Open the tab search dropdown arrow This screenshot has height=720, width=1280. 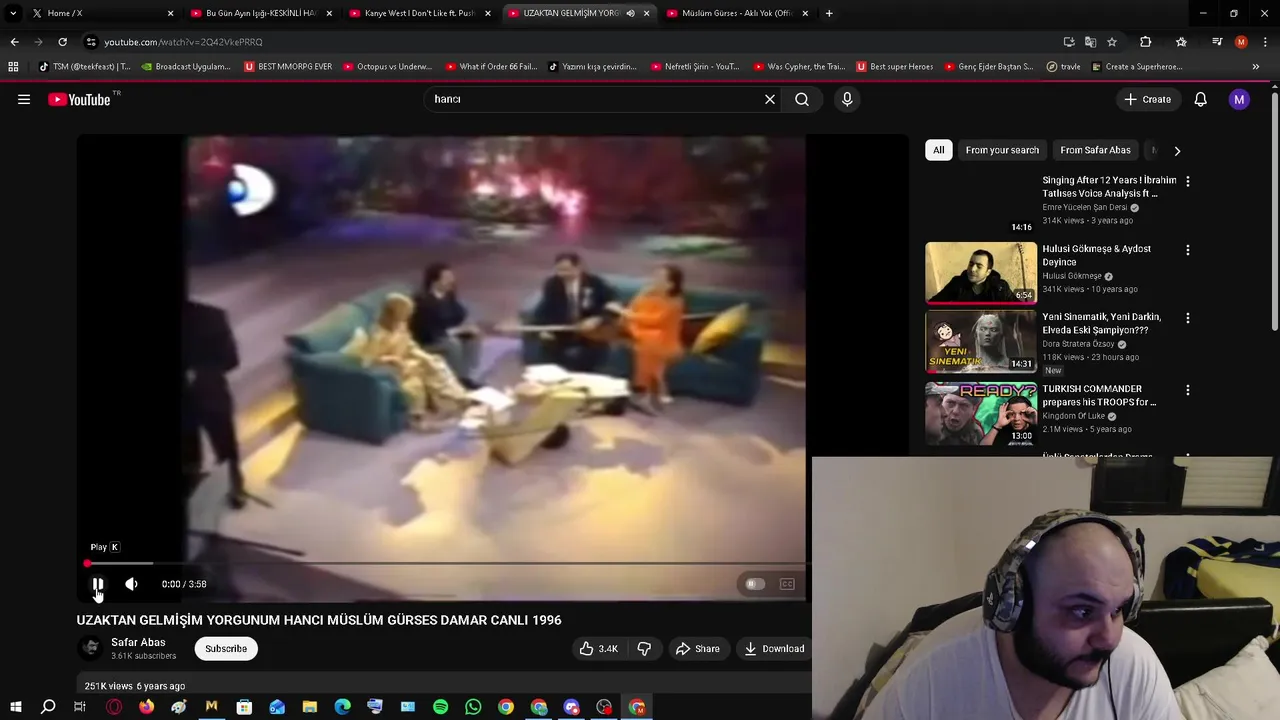pyautogui.click(x=13, y=13)
